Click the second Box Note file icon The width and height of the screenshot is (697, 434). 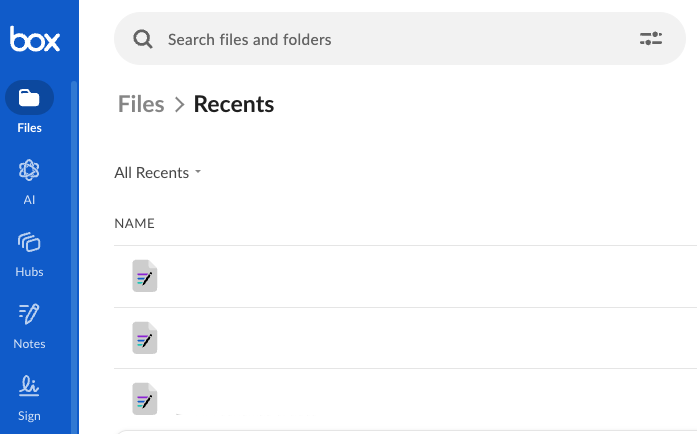click(145, 337)
